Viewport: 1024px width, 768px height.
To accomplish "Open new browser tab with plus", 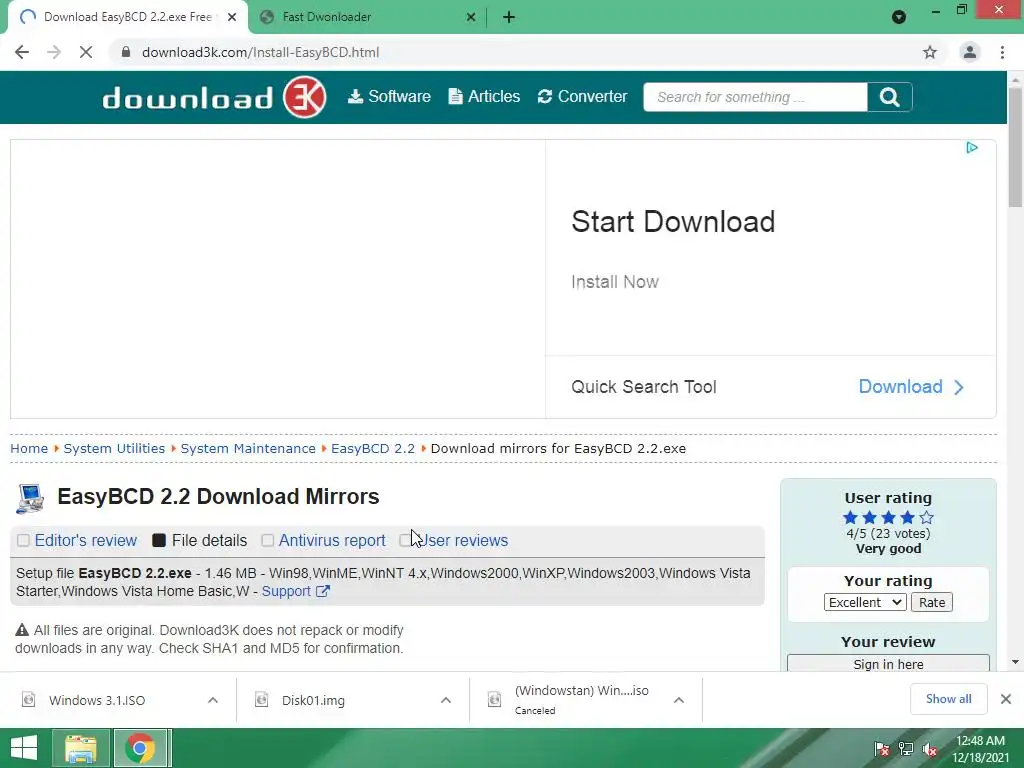I will (509, 17).
